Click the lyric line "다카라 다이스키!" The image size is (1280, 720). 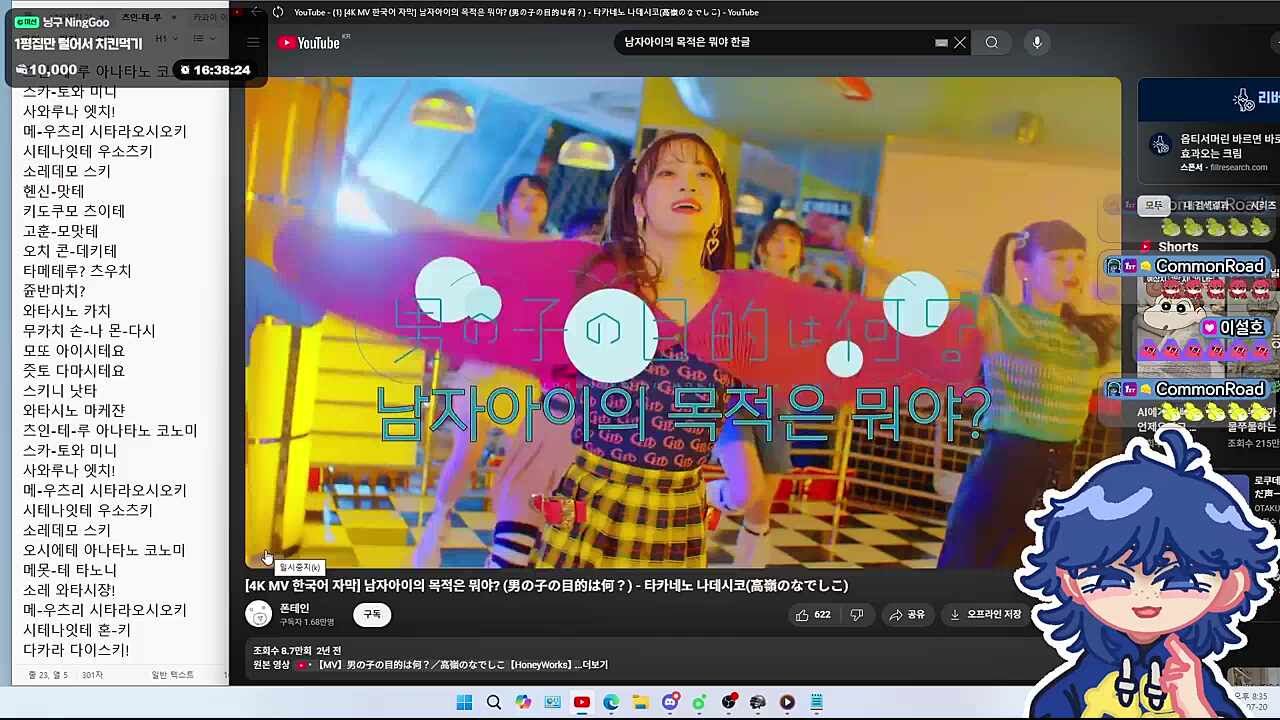coord(76,650)
